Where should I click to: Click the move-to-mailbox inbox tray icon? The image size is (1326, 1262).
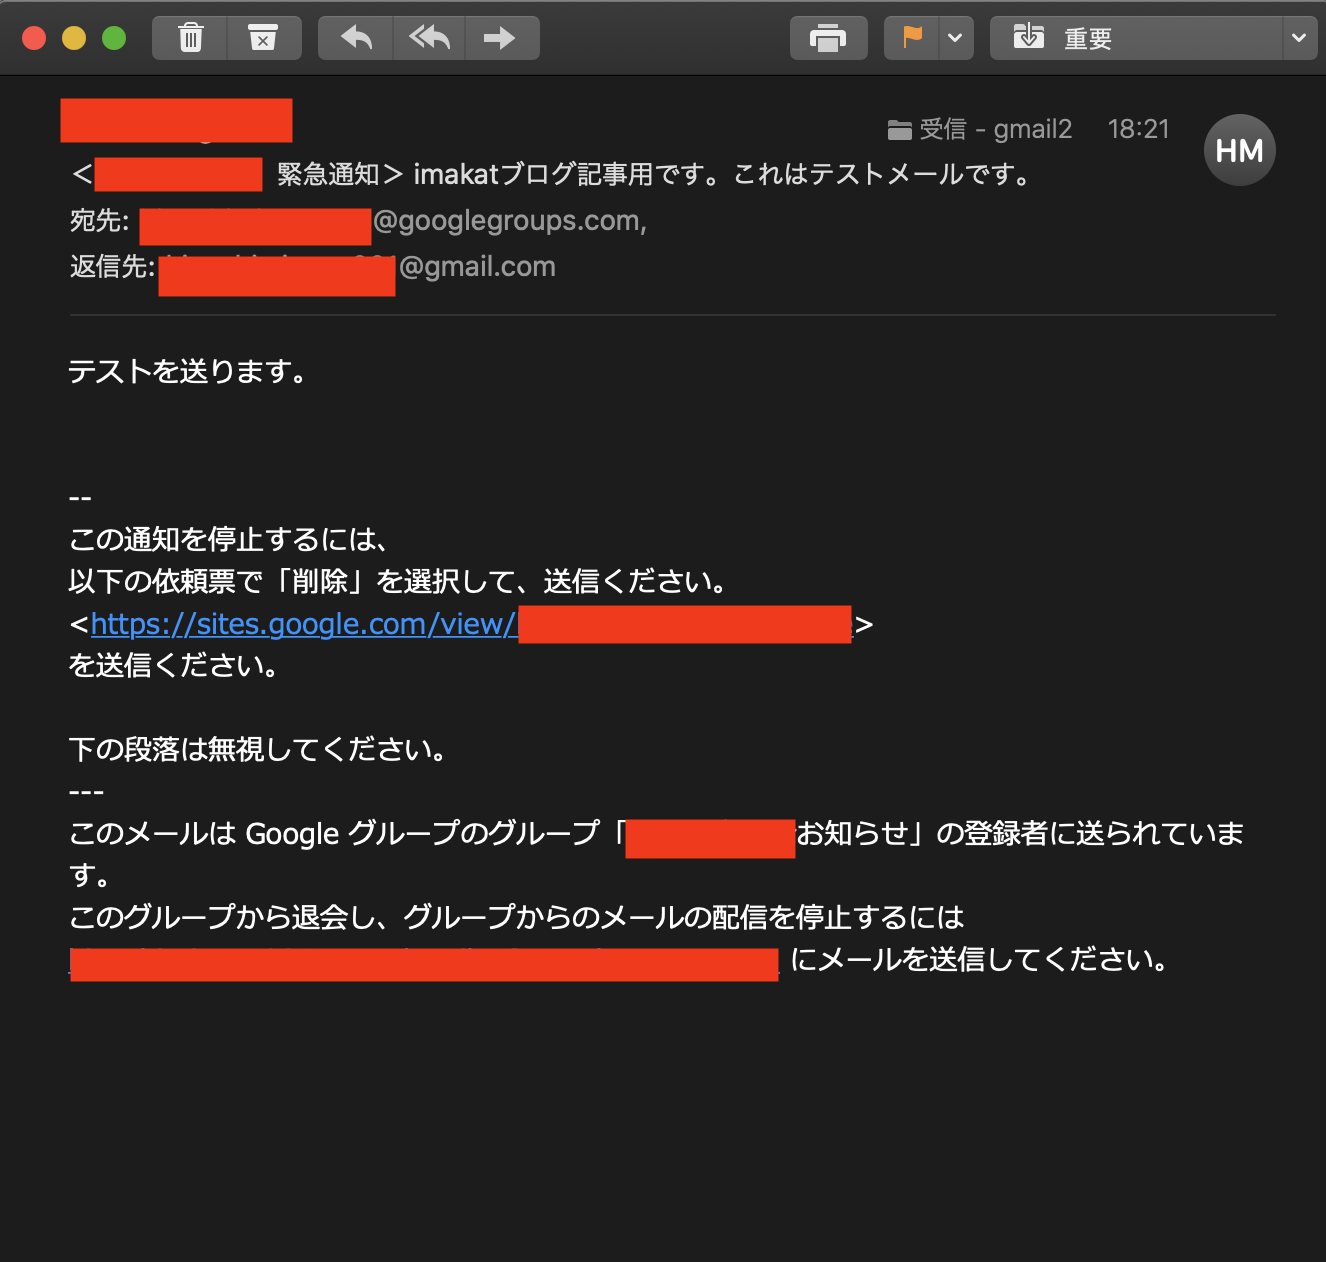tap(1028, 38)
